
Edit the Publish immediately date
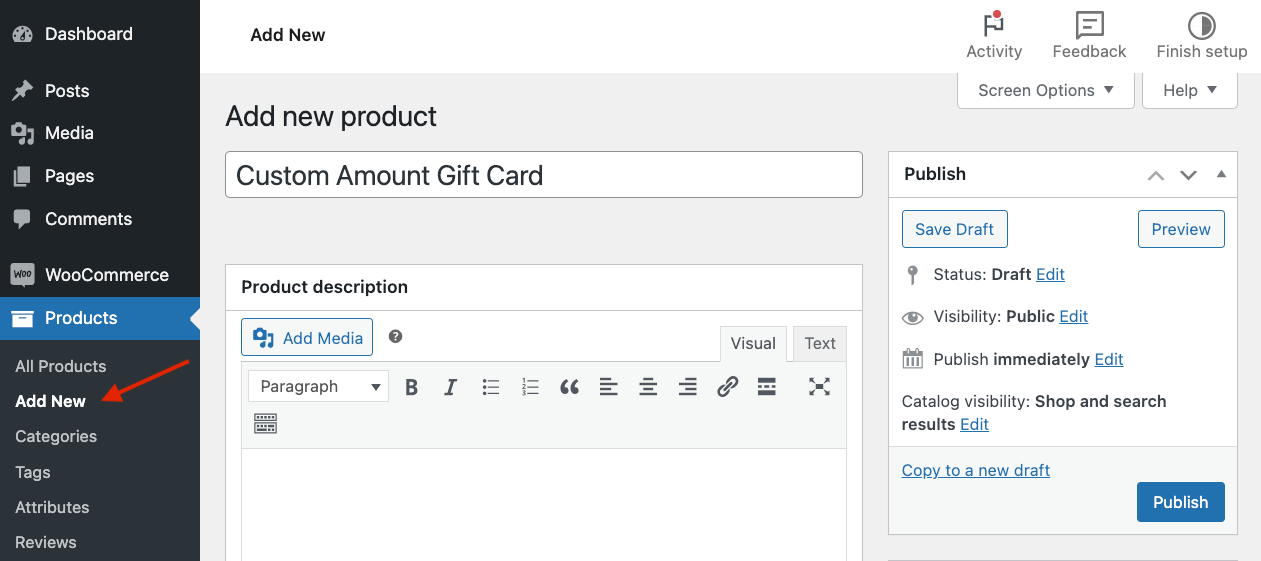tap(1109, 359)
